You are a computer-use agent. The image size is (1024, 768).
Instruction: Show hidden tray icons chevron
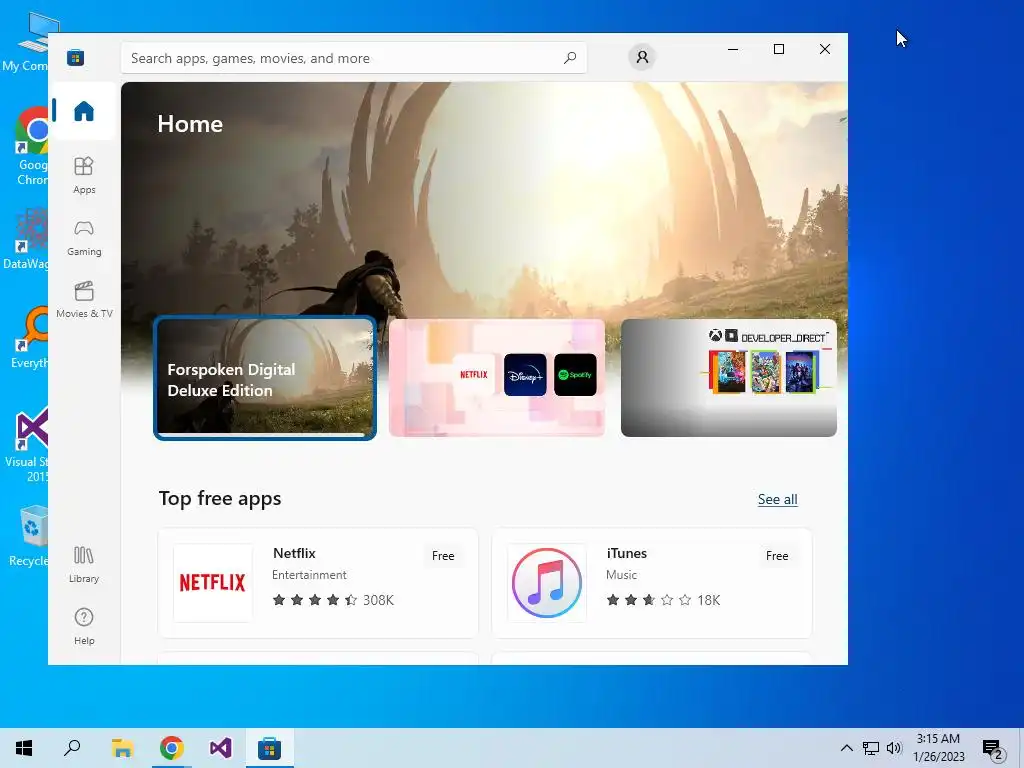[846, 748]
